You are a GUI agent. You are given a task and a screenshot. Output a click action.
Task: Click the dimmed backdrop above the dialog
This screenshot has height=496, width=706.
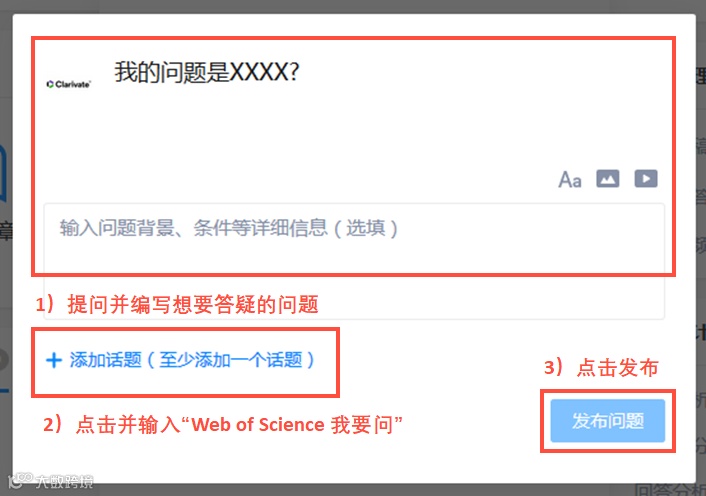pos(353,6)
